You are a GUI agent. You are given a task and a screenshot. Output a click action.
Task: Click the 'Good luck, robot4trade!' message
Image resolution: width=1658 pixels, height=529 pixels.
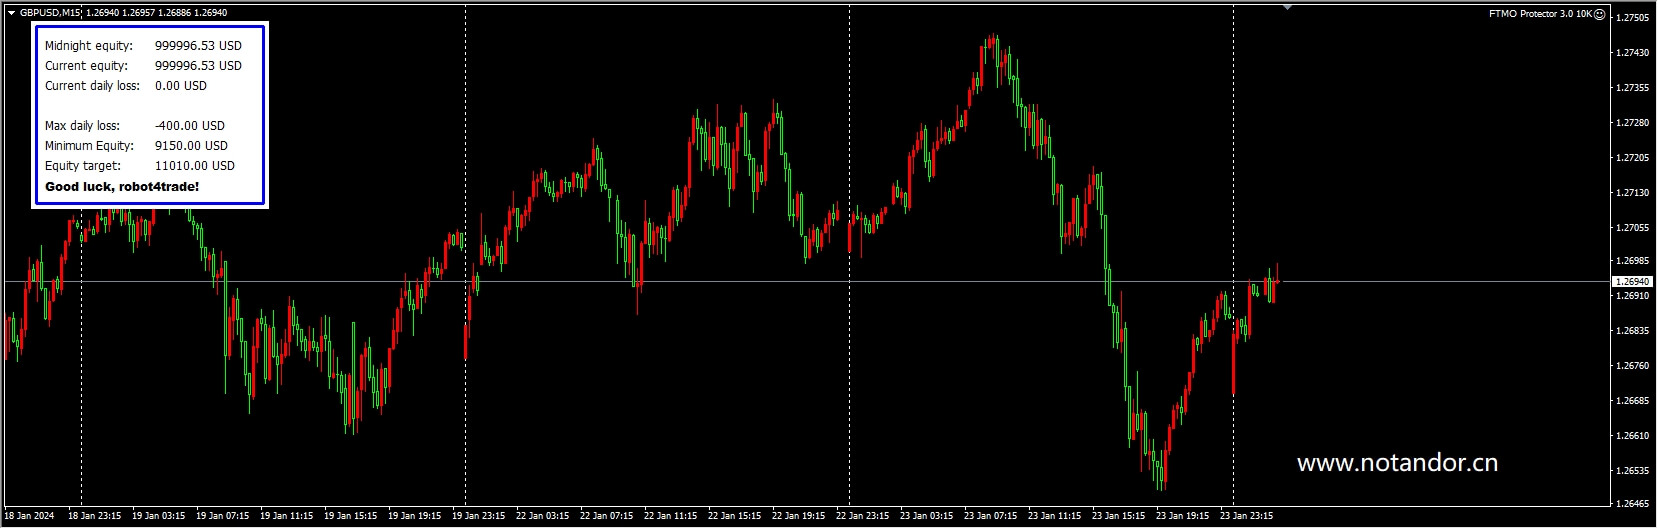tap(122, 187)
